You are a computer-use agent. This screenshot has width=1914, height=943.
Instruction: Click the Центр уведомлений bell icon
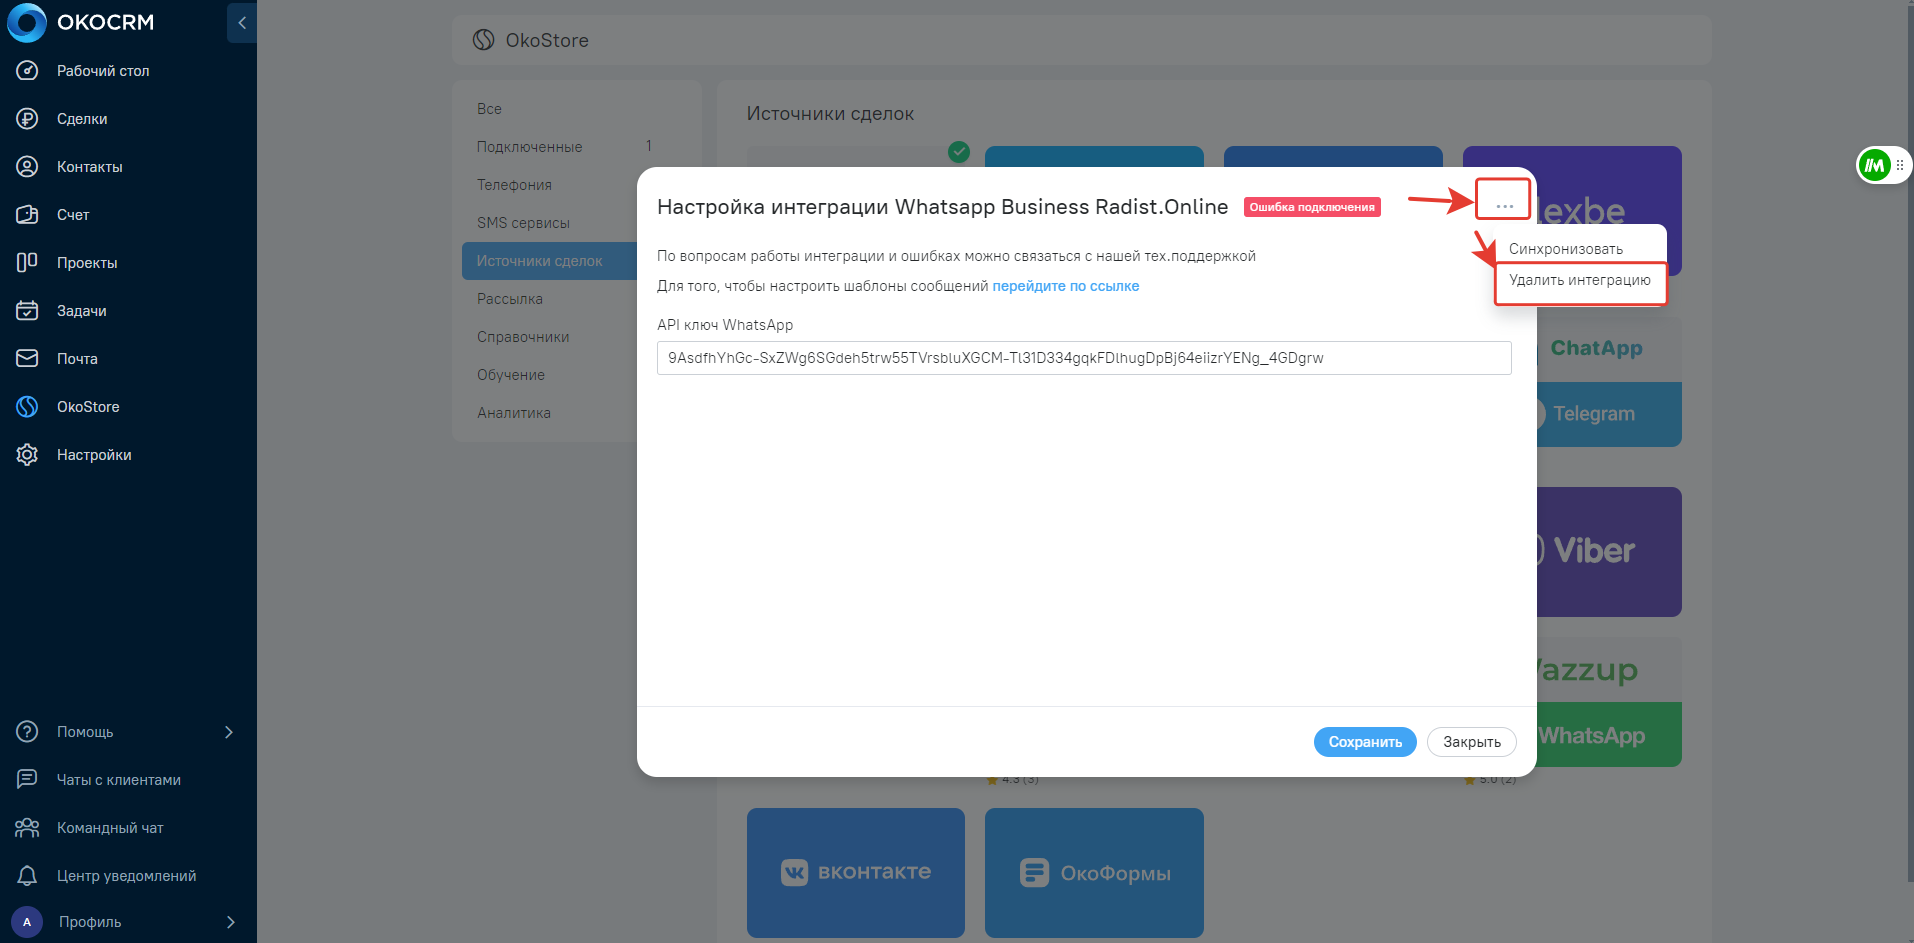pyautogui.click(x=27, y=876)
